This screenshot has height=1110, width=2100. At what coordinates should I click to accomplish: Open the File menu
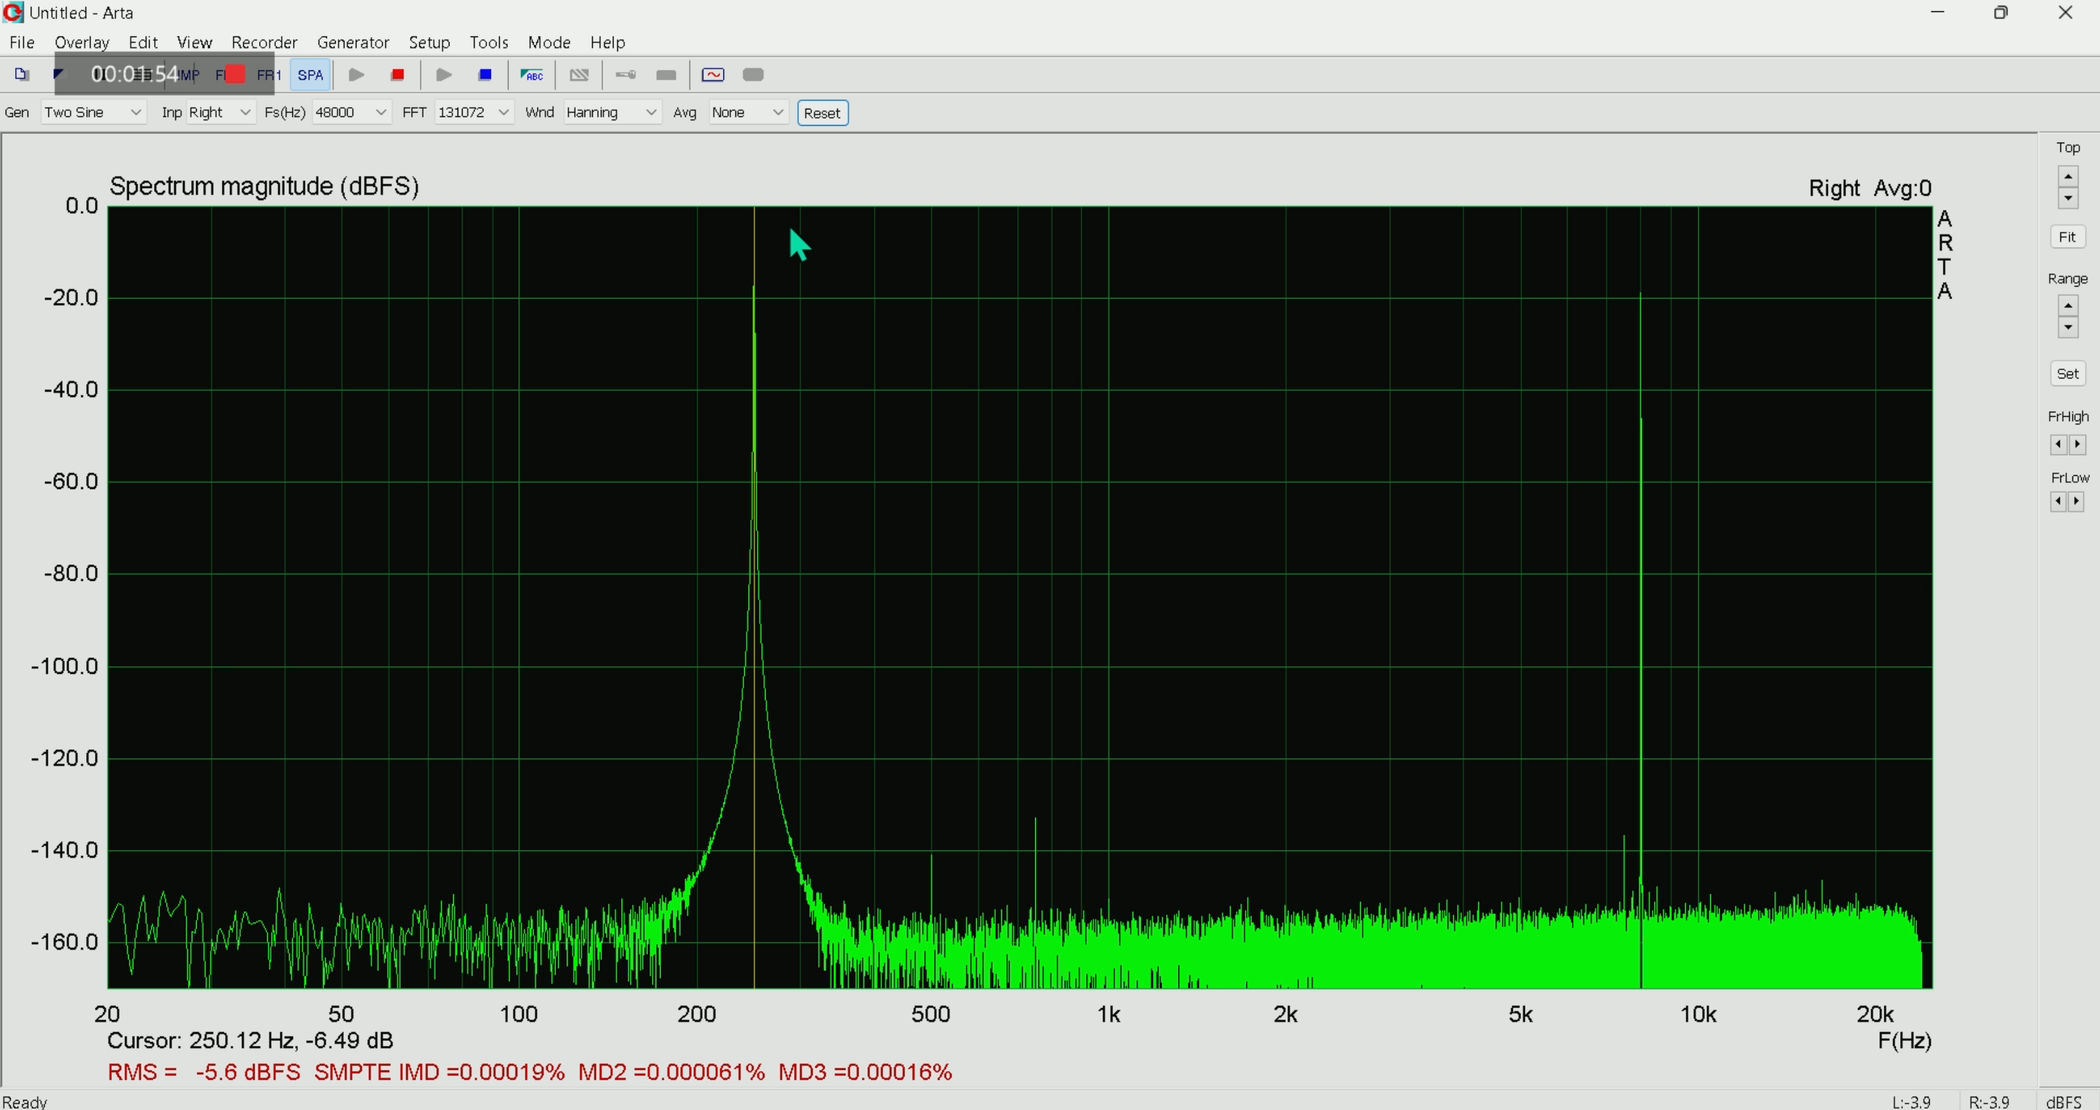[x=22, y=42]
